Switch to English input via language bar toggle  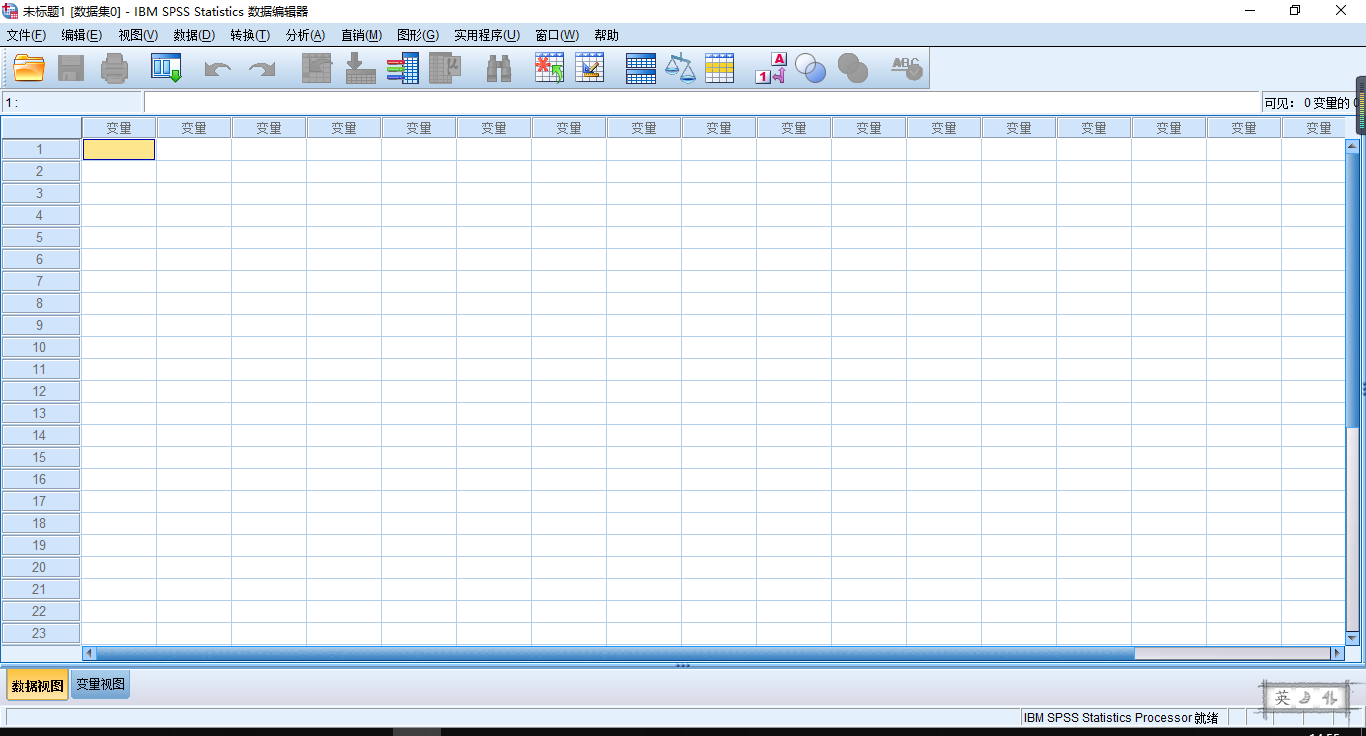[1283, 698]
